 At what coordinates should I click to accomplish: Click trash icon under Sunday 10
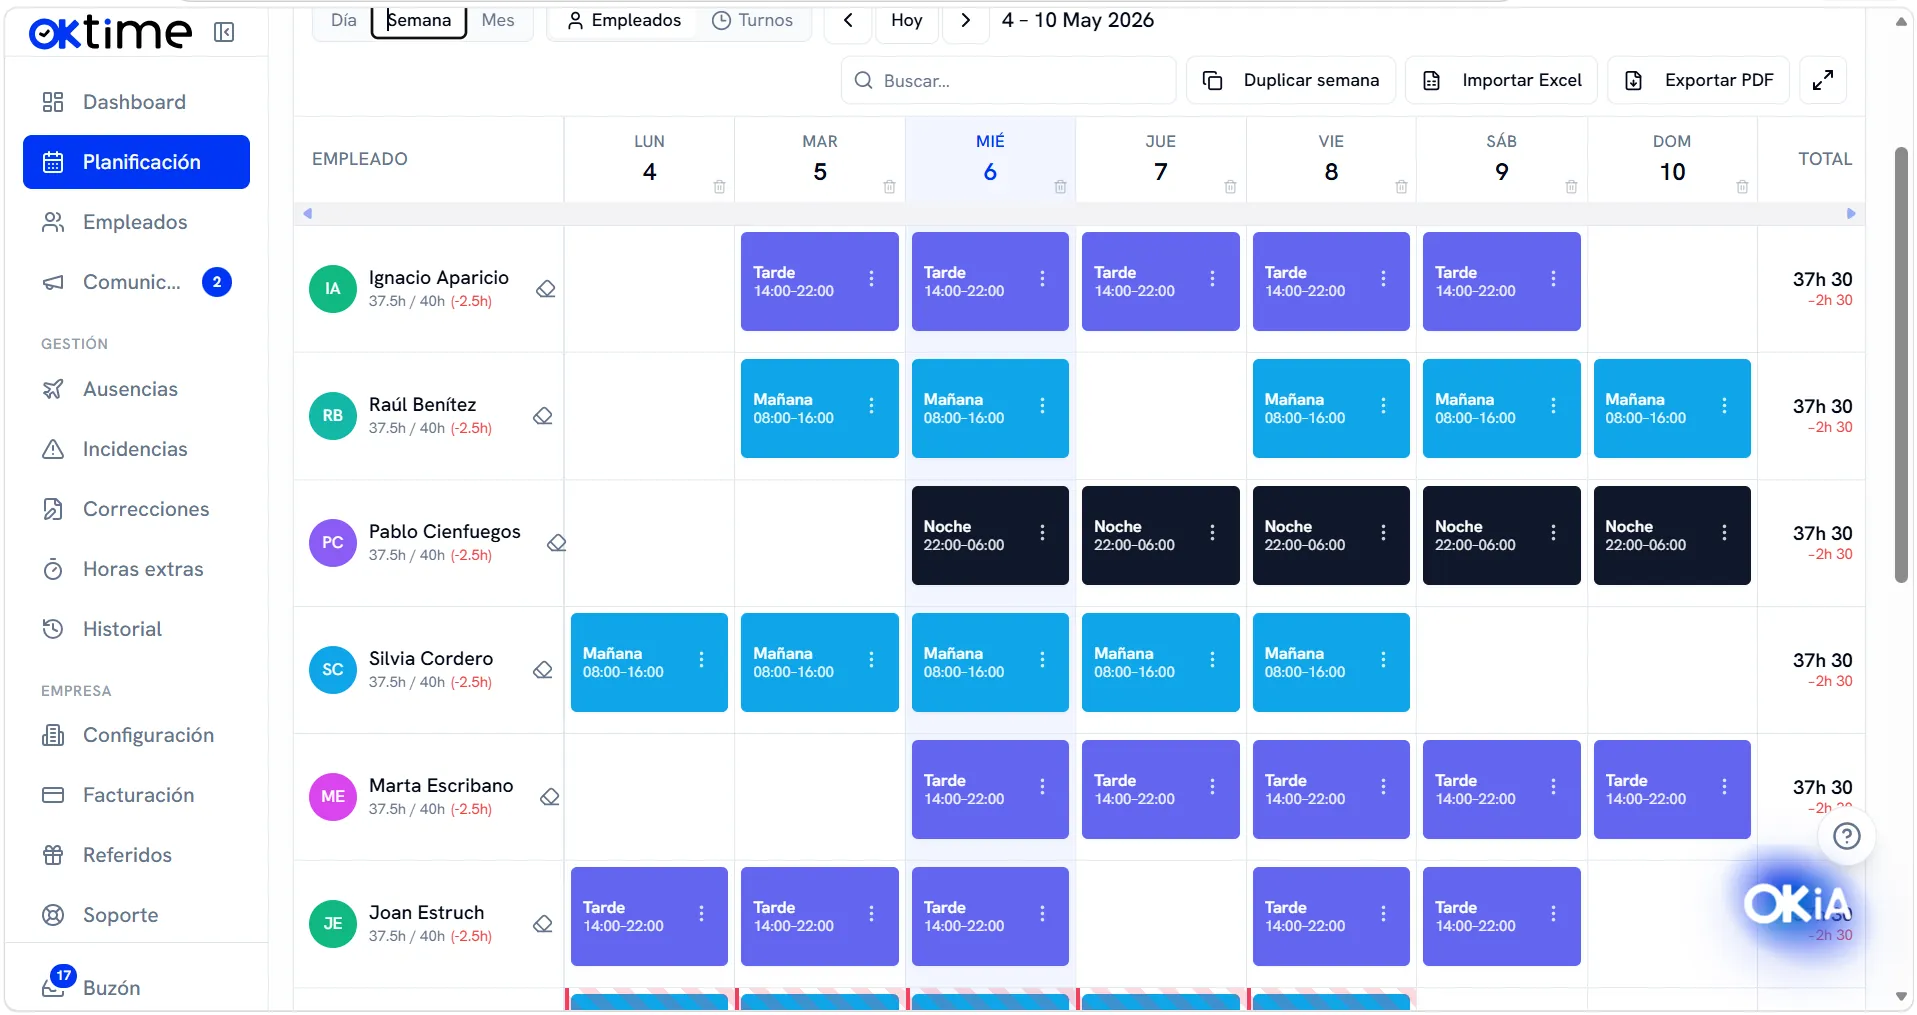click(x=1742, y=187)
